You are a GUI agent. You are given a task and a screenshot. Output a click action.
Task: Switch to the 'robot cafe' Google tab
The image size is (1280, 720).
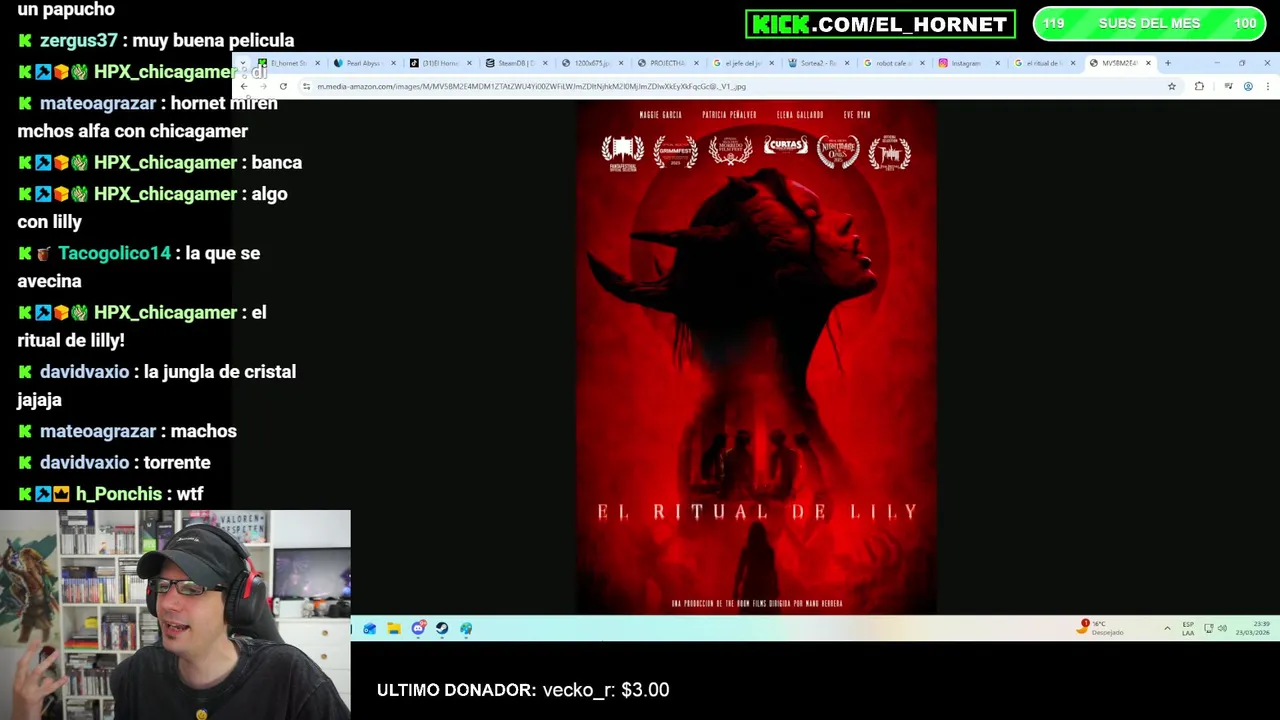(893, 63)
